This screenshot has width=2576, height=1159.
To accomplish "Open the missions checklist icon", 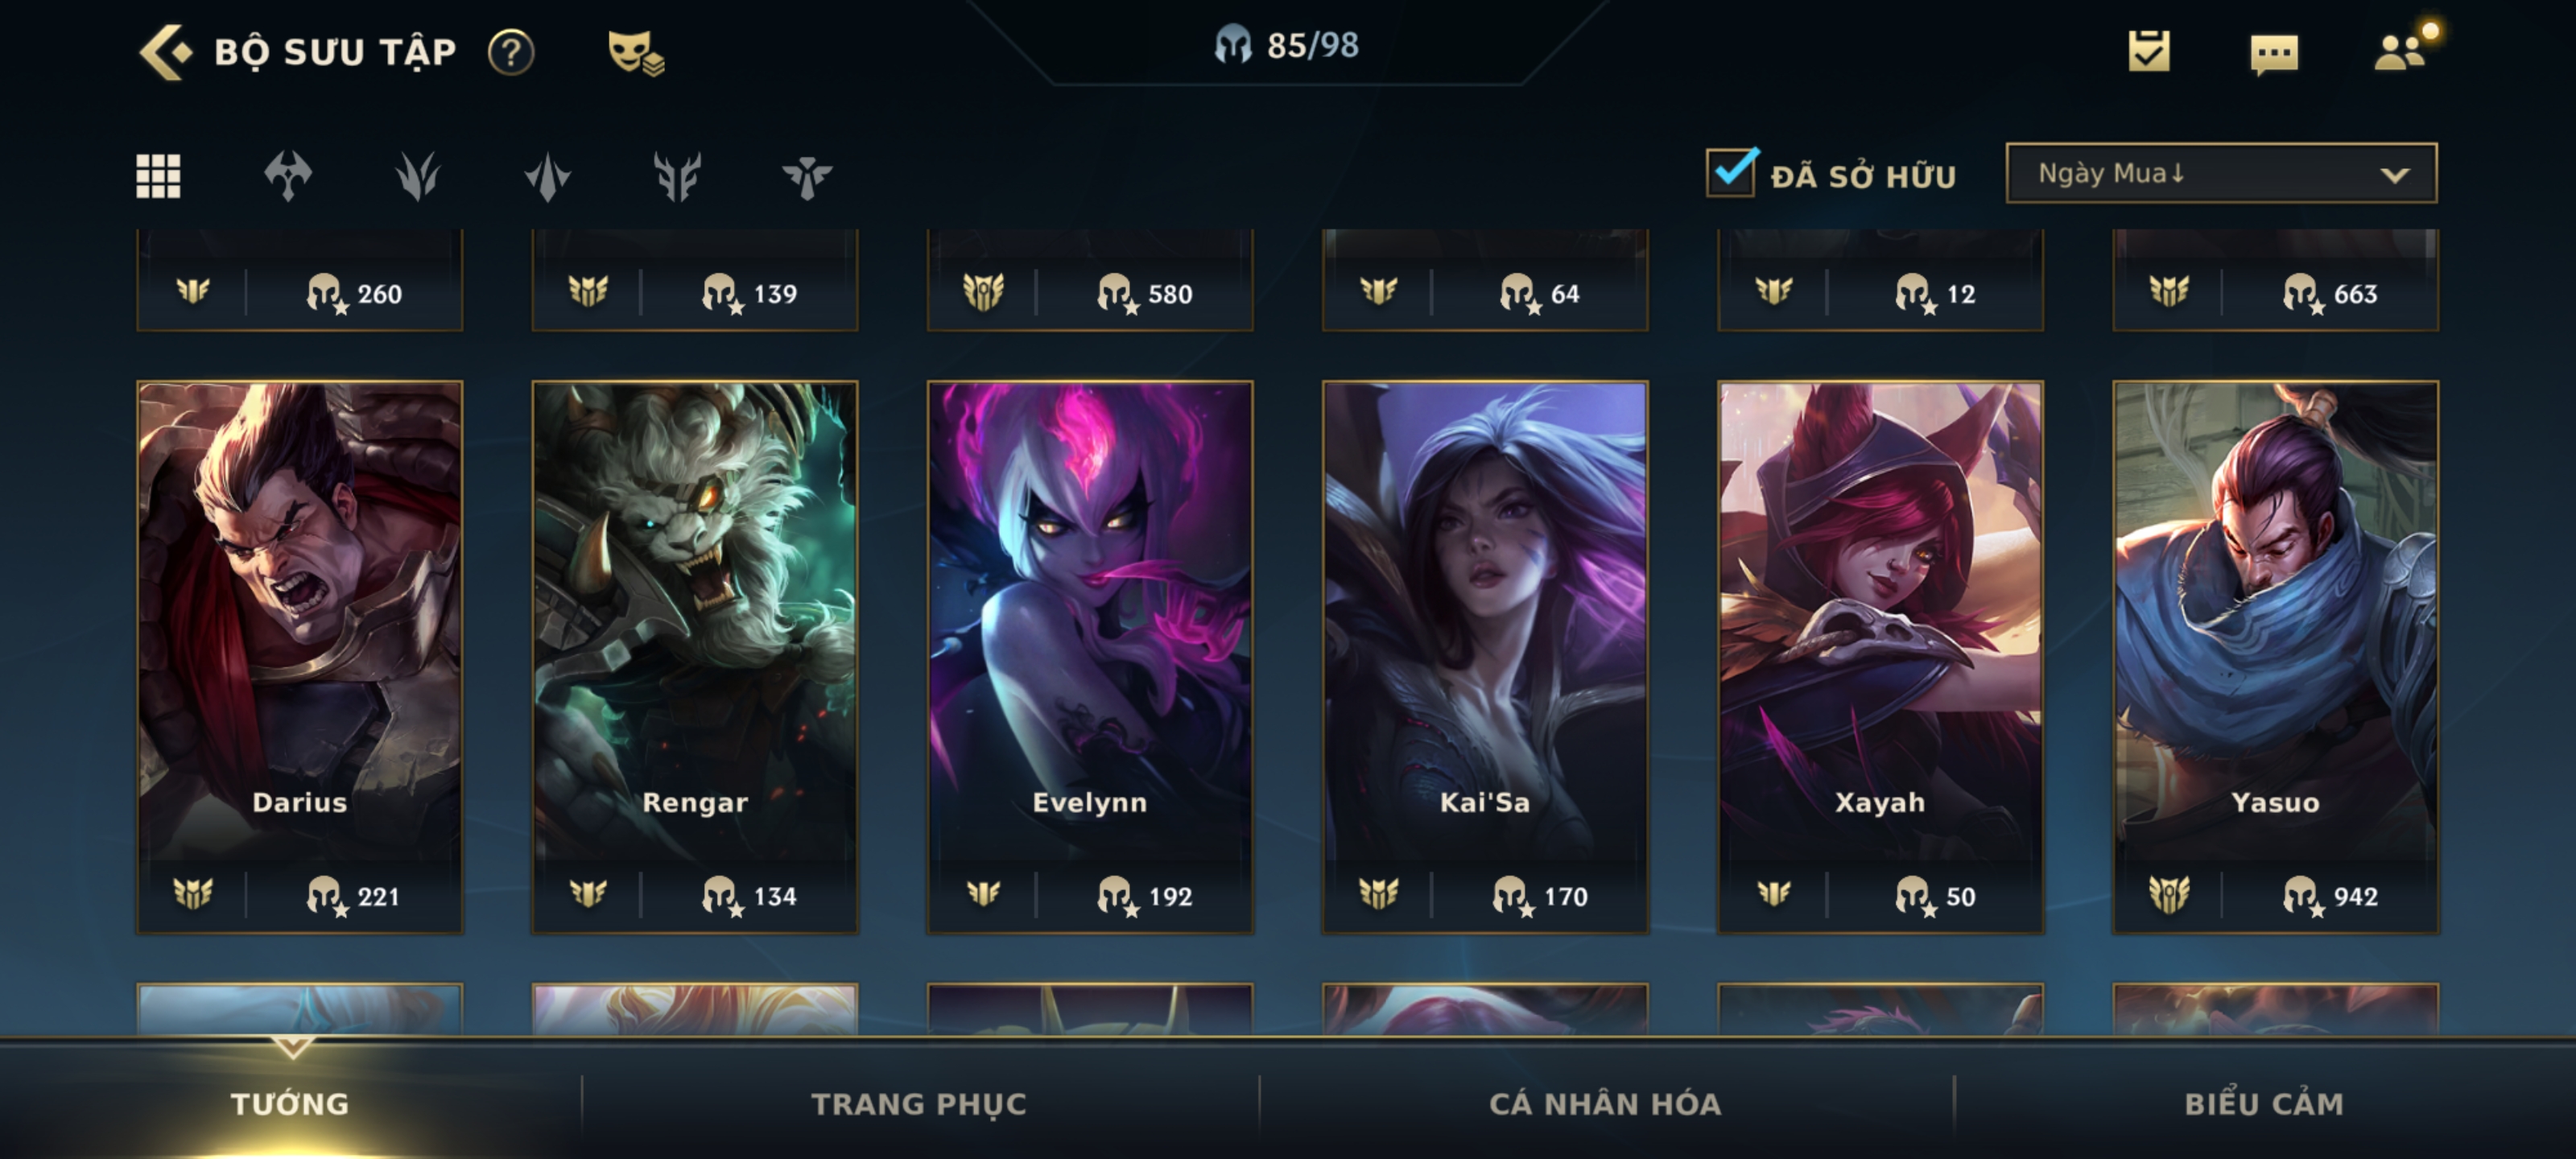I will point(2149,51).
